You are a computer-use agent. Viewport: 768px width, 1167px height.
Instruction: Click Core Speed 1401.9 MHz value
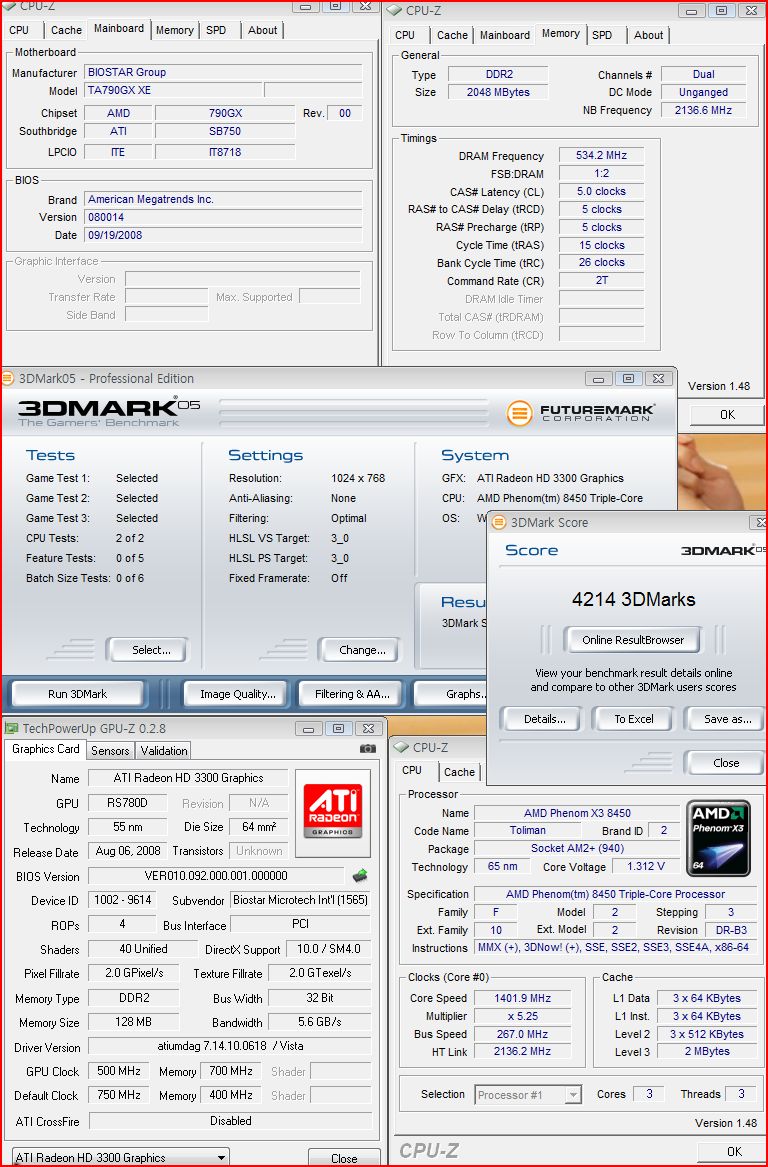(x=522, y=998)
